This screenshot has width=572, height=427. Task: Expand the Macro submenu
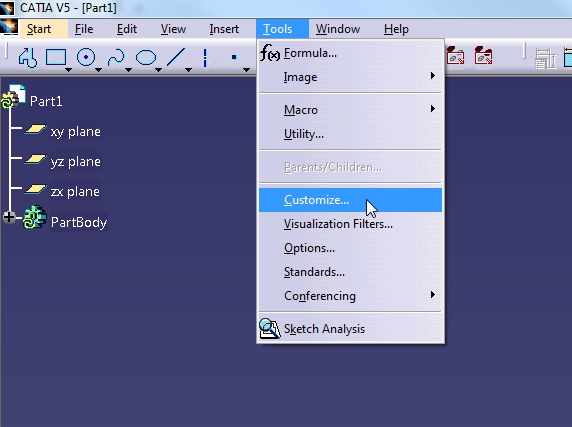tap(350, 110)
